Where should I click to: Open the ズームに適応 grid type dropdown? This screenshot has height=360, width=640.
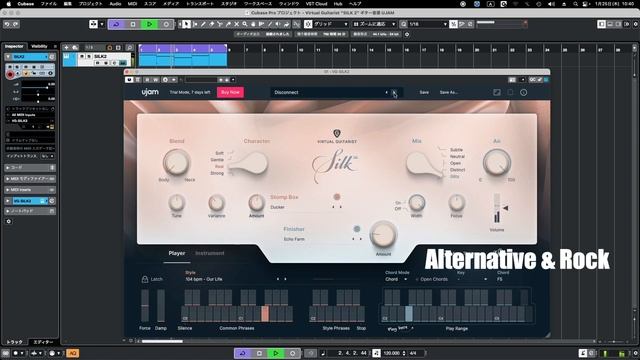pyautogui.click(x=374, y=24)
